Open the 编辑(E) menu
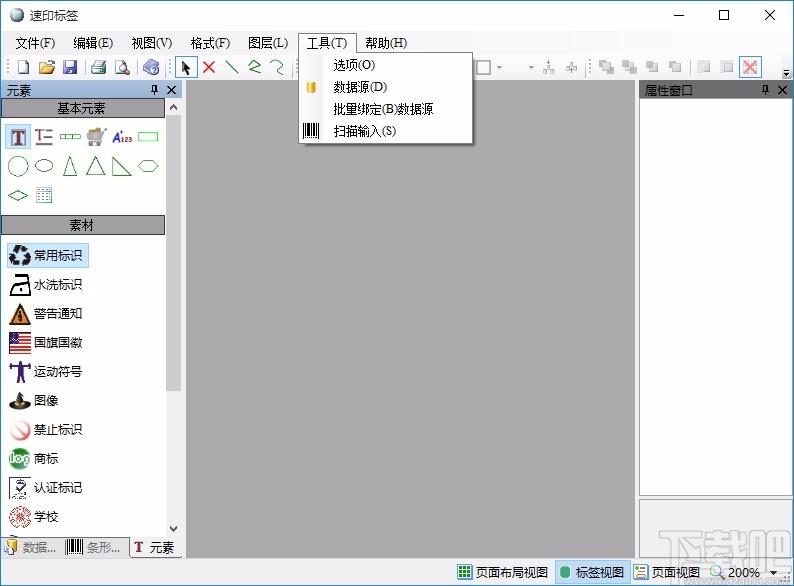The height and width of the screenshot is (586, 794). (93, 43)
